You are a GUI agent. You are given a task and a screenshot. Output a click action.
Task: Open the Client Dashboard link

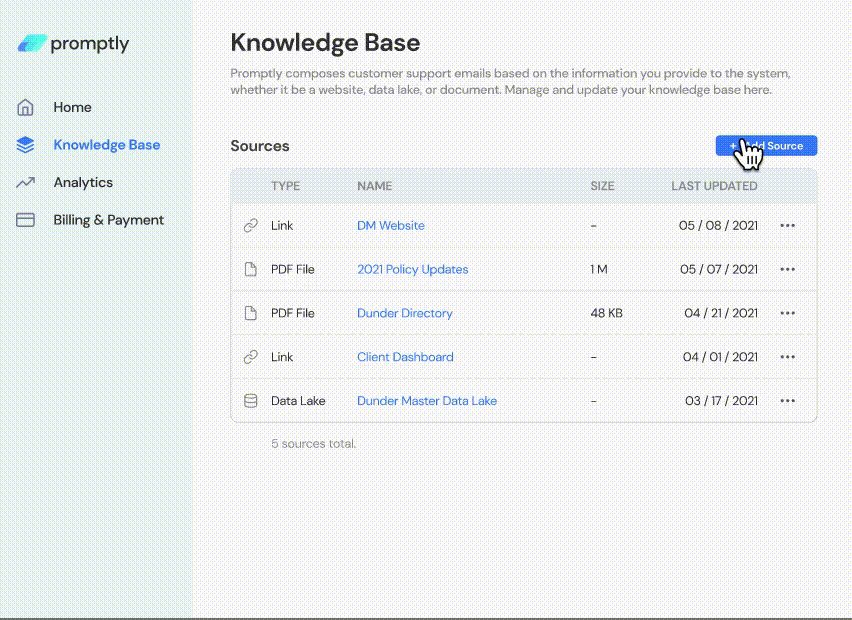pyautogui.click(x=405, y=357)
